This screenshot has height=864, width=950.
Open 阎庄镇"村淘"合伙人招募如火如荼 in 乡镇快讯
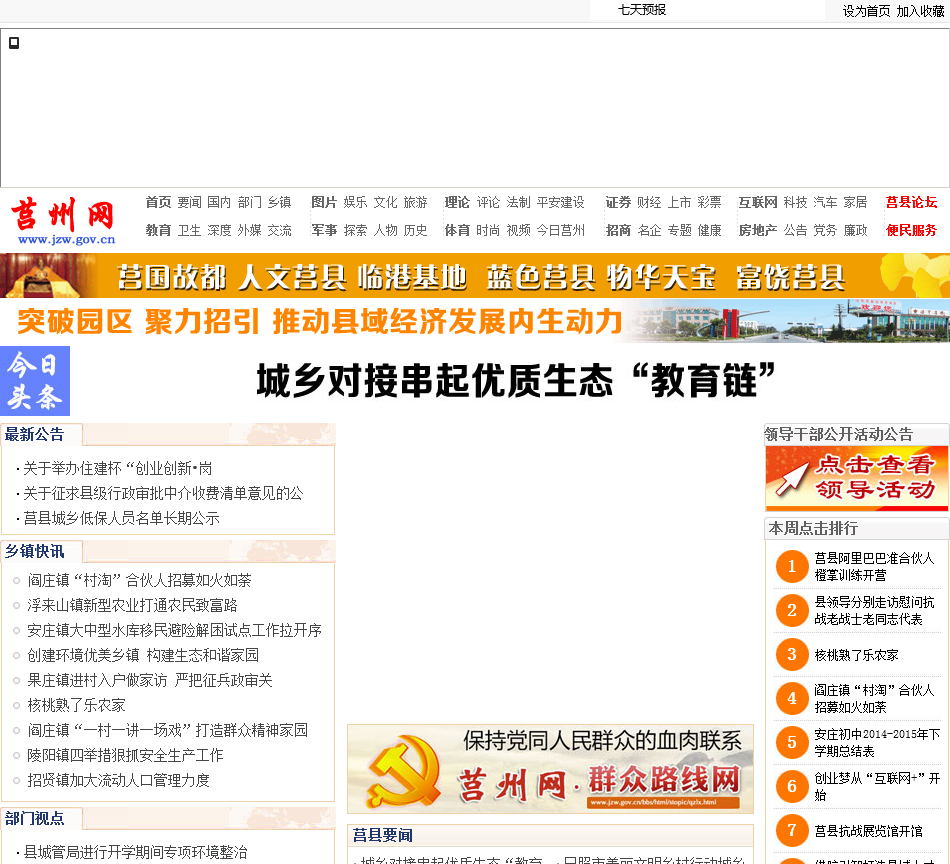[139, 580]
